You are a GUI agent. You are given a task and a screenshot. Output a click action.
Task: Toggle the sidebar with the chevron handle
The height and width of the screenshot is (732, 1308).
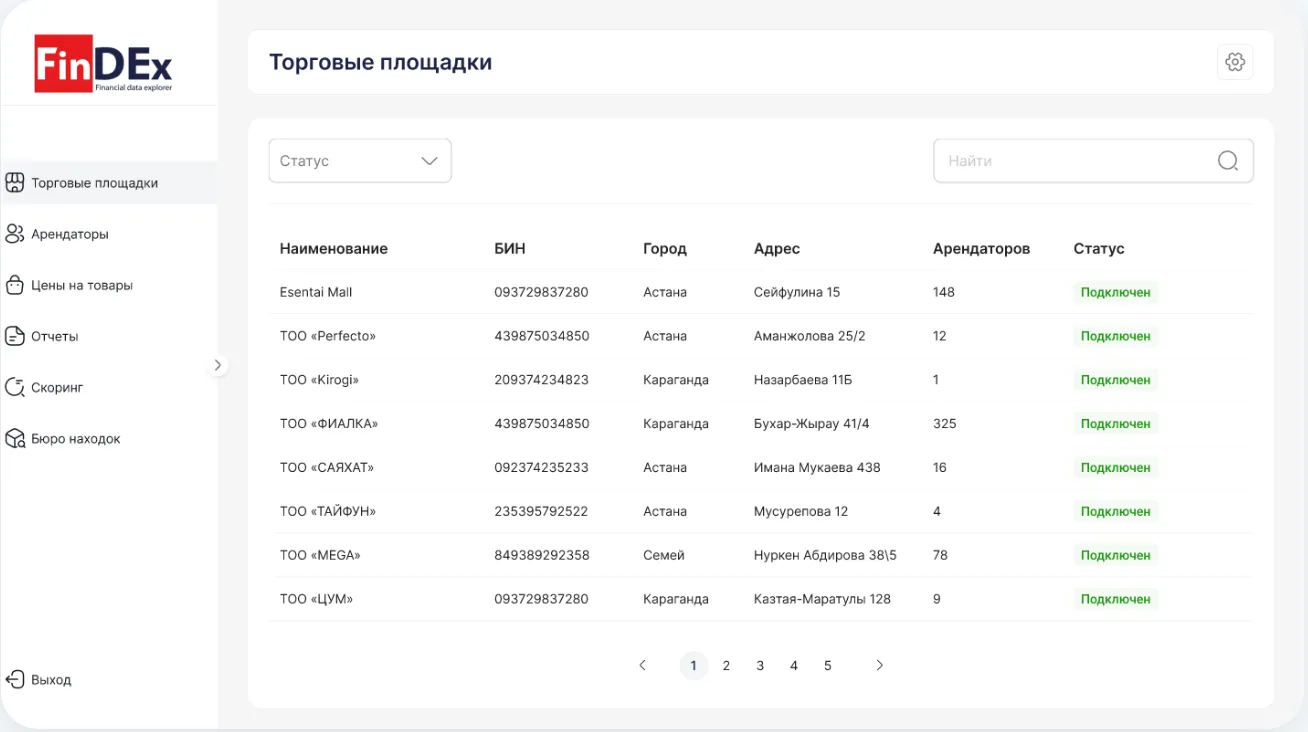218,365
